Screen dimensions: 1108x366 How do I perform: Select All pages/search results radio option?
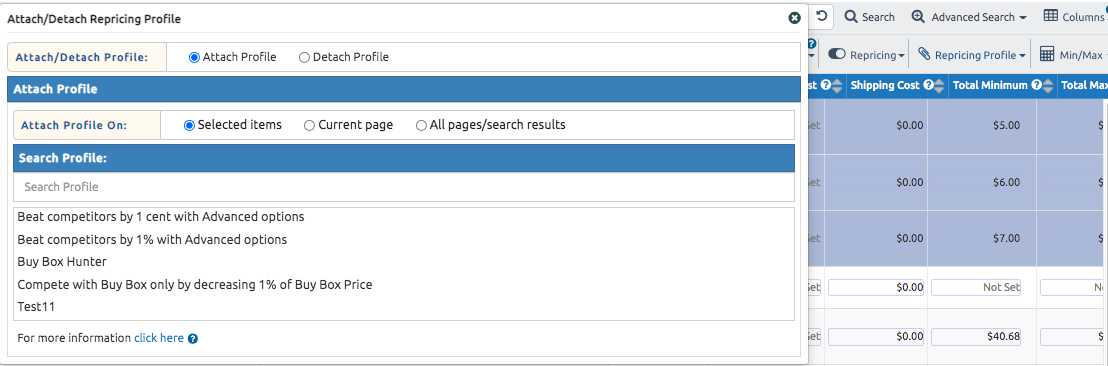point(421,125)
